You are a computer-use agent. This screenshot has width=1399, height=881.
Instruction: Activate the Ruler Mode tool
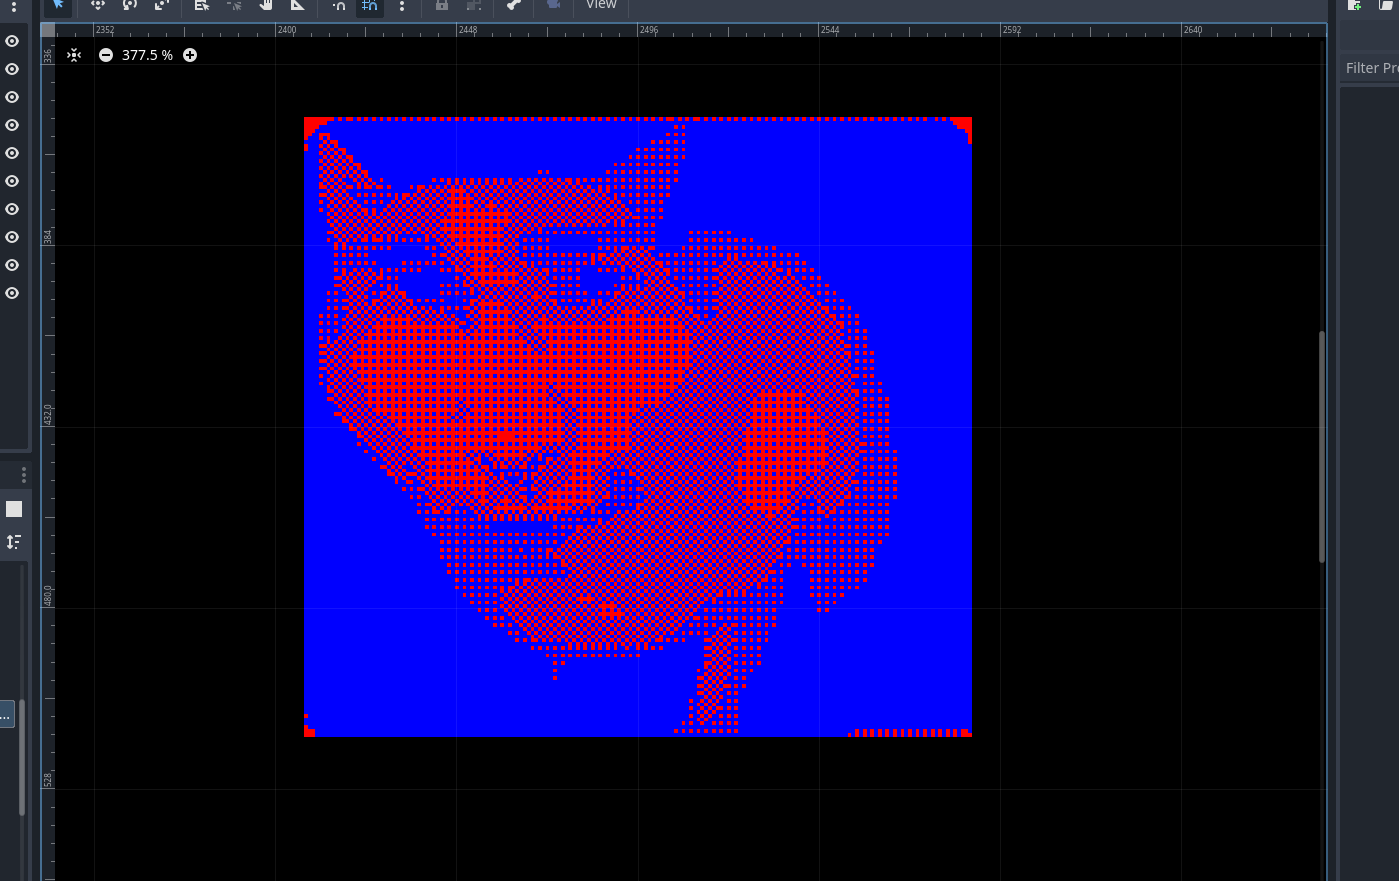[298, 4]
